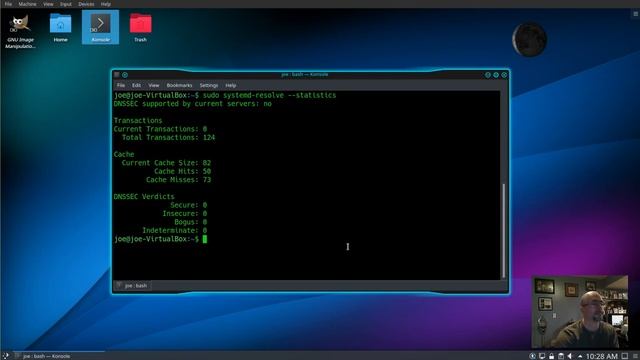Click the show desktop icon beside the clock
The width and height of the screenshot is (640, 360).
(x=625, y=356)
